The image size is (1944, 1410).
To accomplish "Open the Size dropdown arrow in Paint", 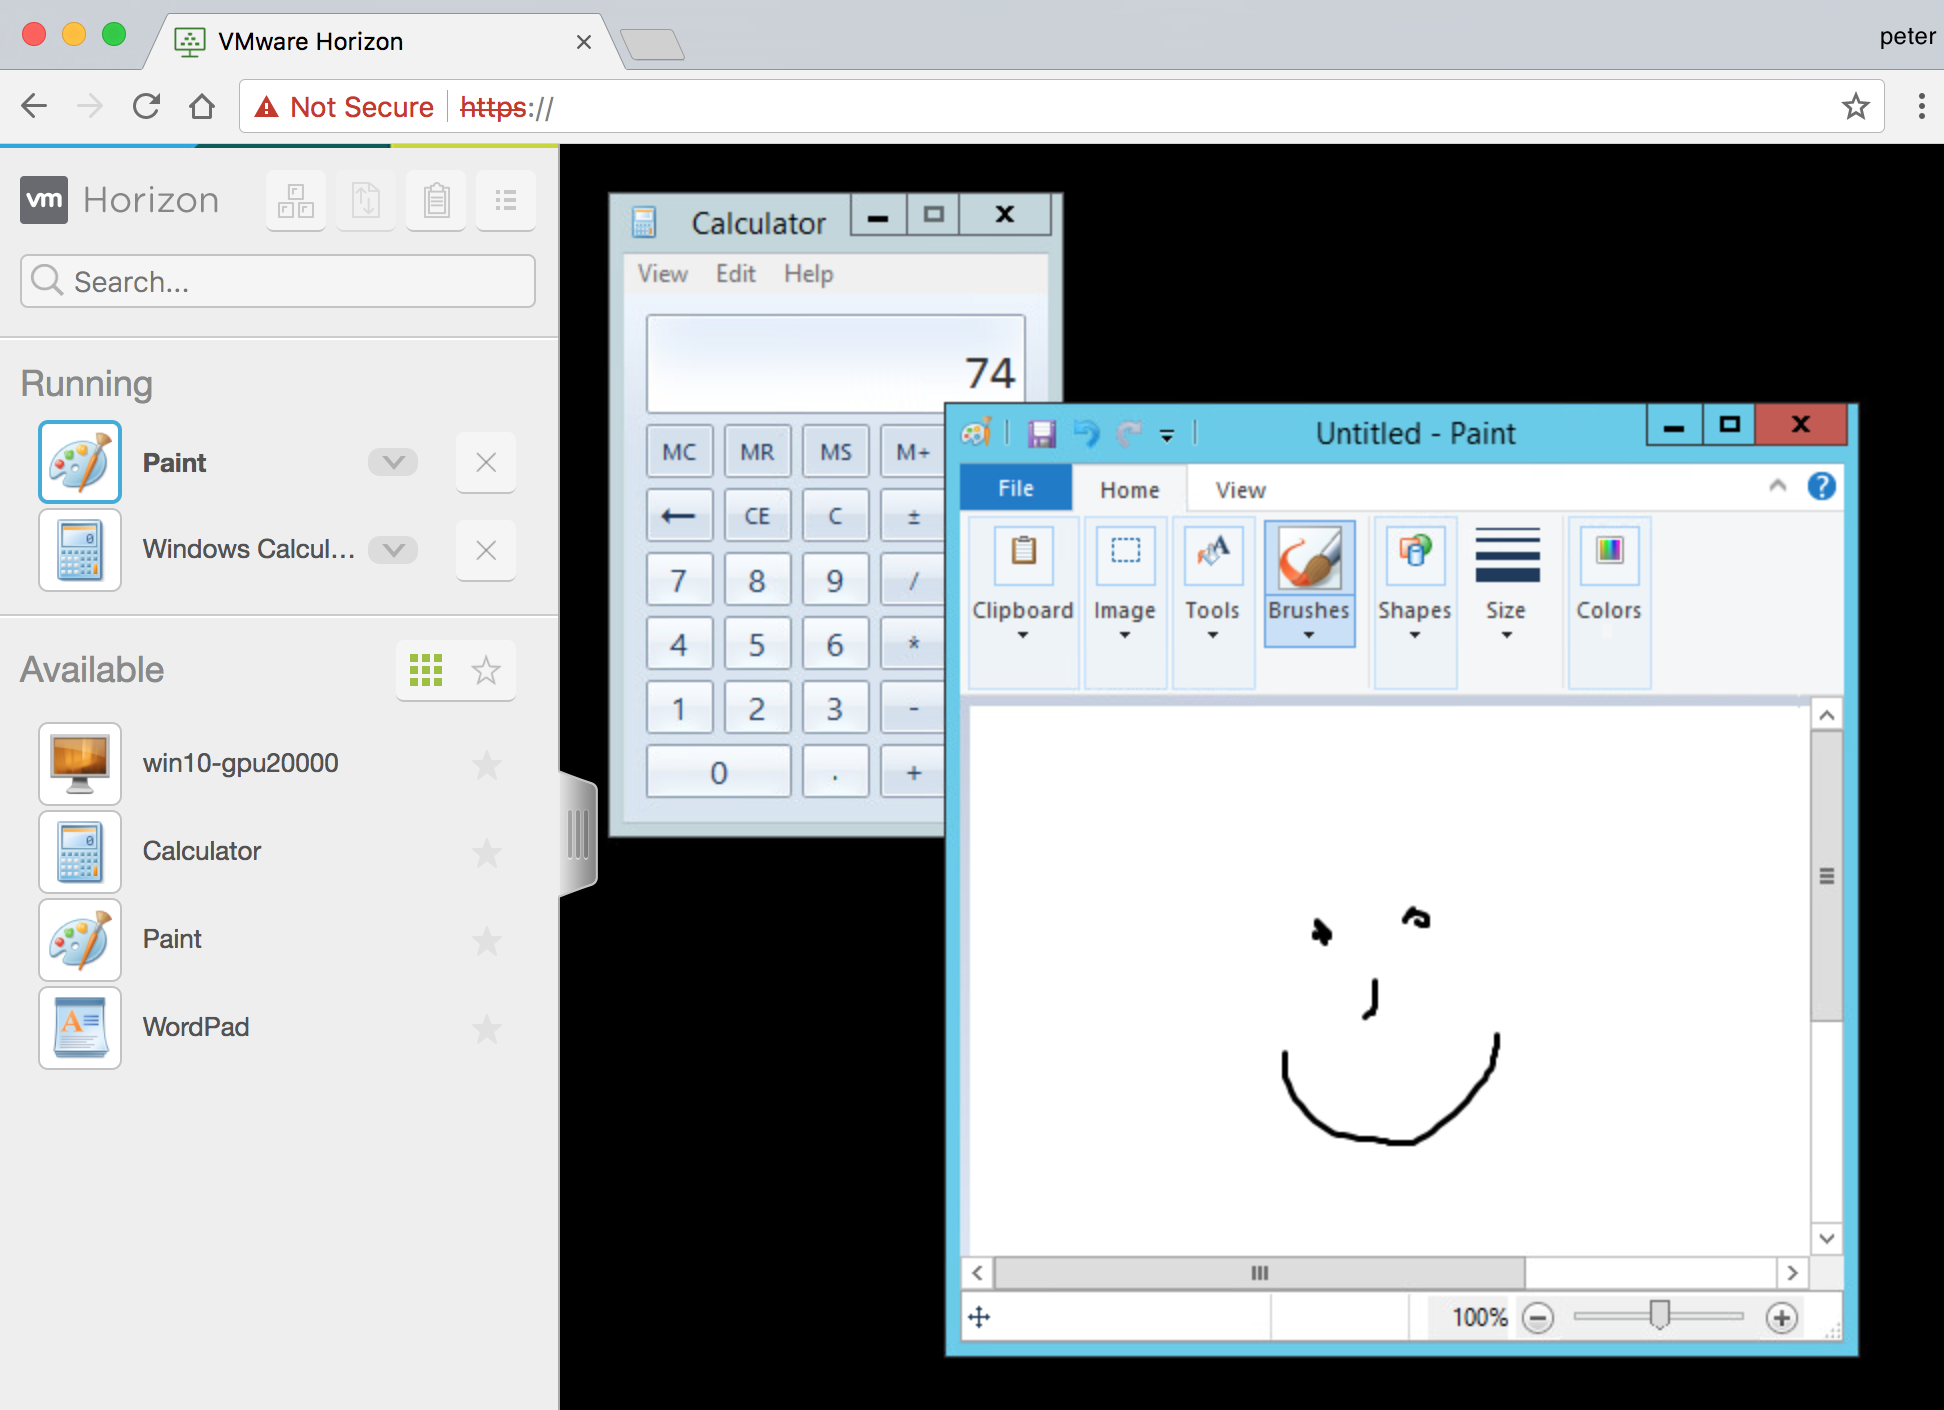I will click(x=1507, y=635).
